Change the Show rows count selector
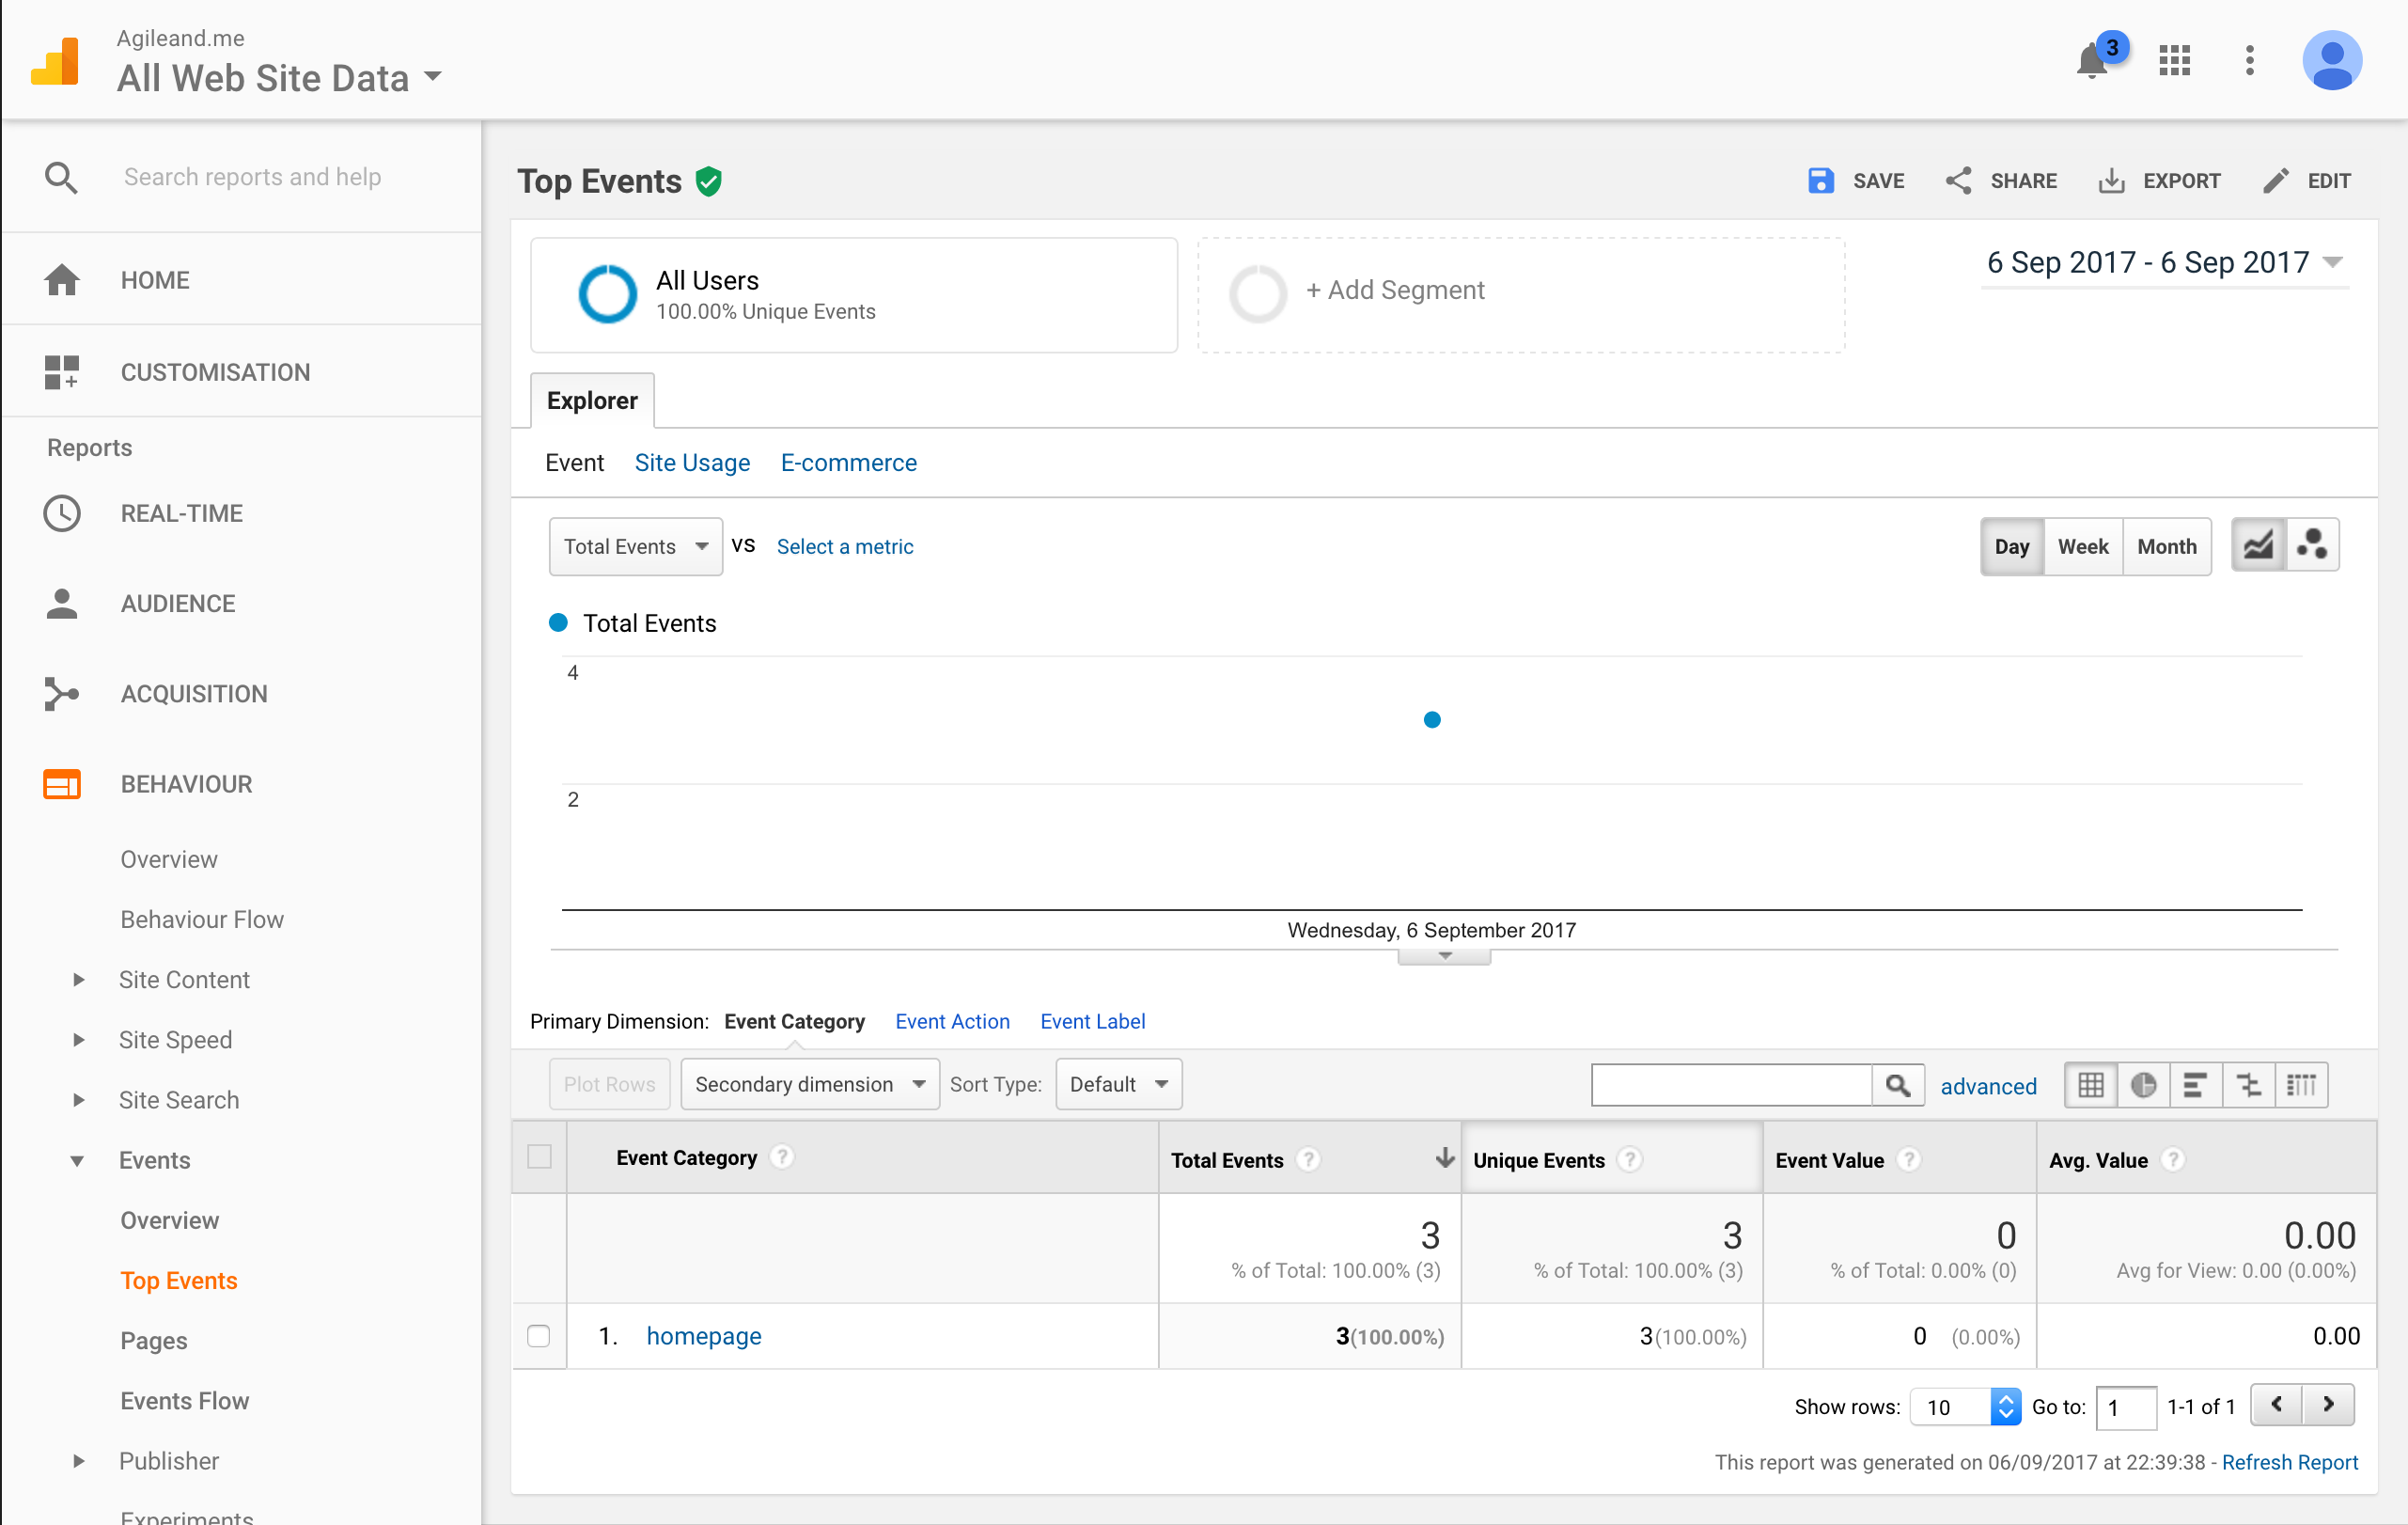Viewport: 2408px width, 1525px height. click(x=1965, y=1407)
